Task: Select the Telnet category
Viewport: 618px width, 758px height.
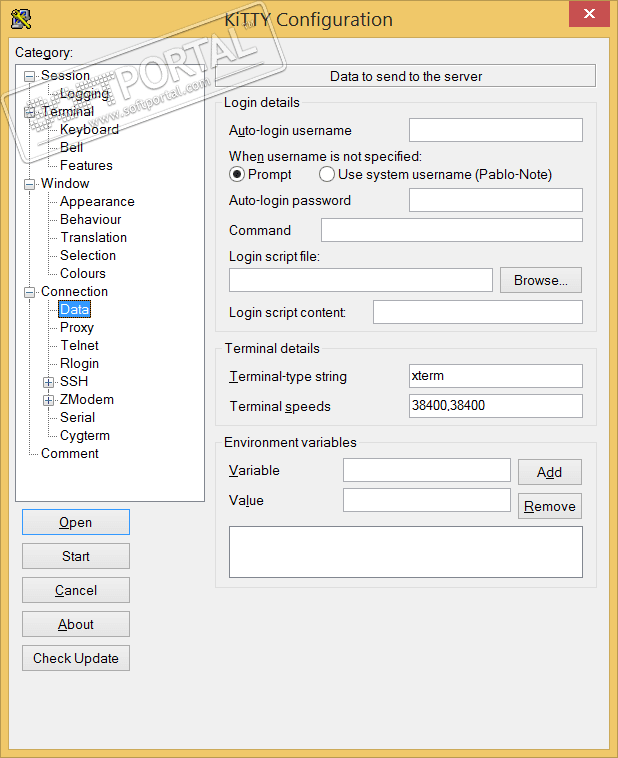Action: (x=79, y=346)
